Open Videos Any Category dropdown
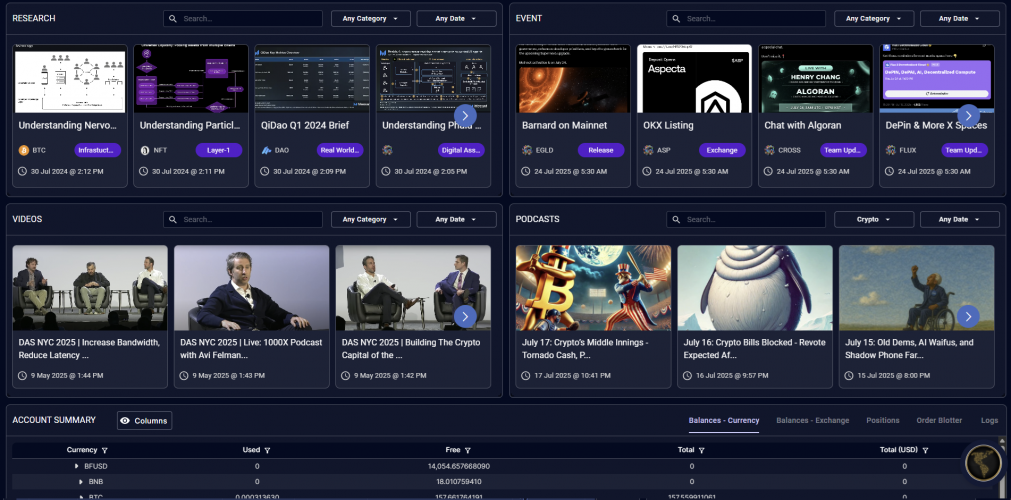Viewport: 1011px width, 500px height. click(371, 219)
